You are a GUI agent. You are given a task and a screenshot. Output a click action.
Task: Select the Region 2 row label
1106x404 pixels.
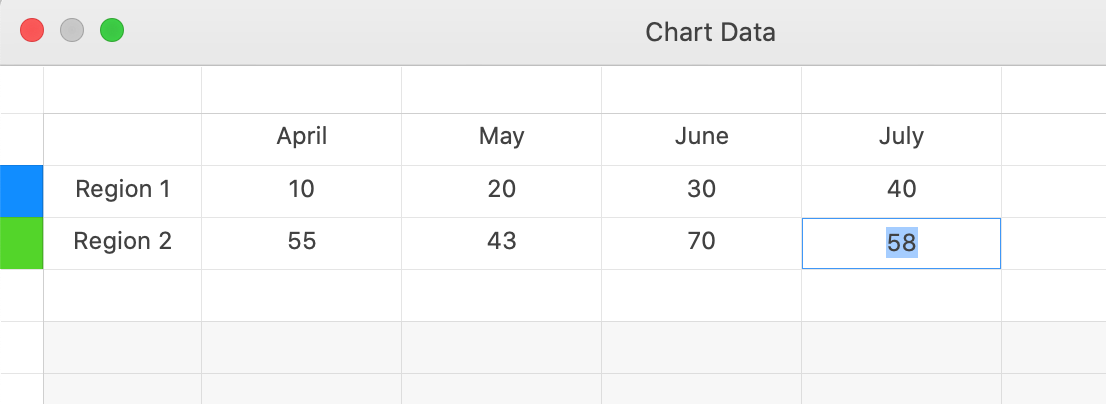pyautogui.click(x=123, y=241)
